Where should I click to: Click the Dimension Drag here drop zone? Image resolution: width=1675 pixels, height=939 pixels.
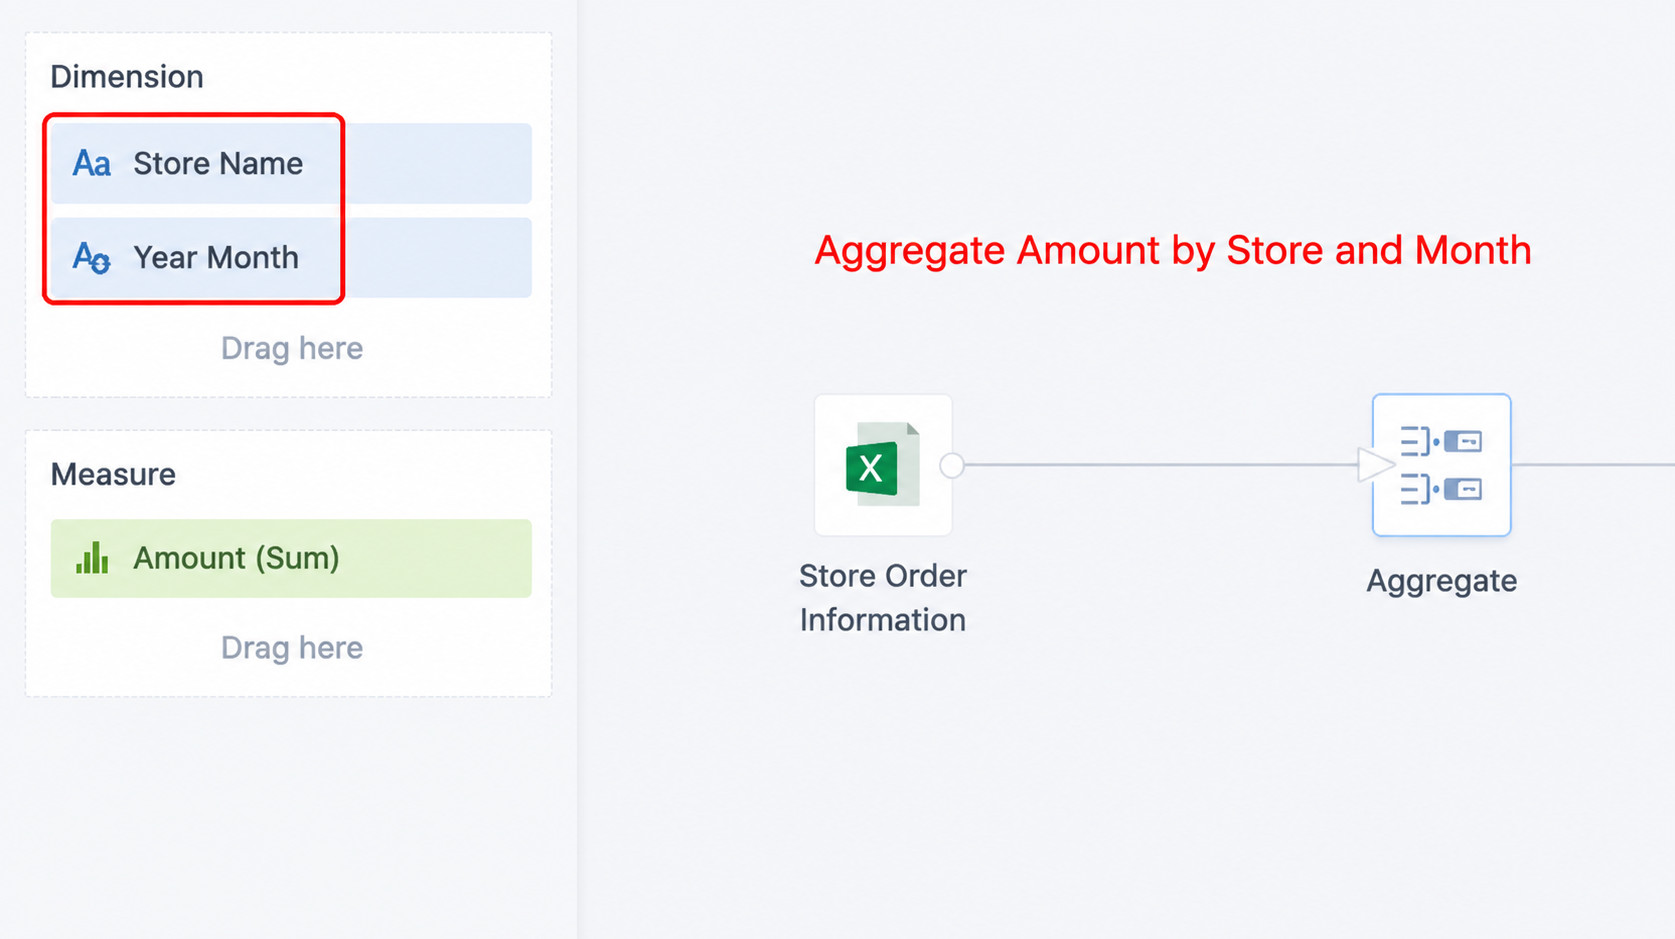point(291,348)
